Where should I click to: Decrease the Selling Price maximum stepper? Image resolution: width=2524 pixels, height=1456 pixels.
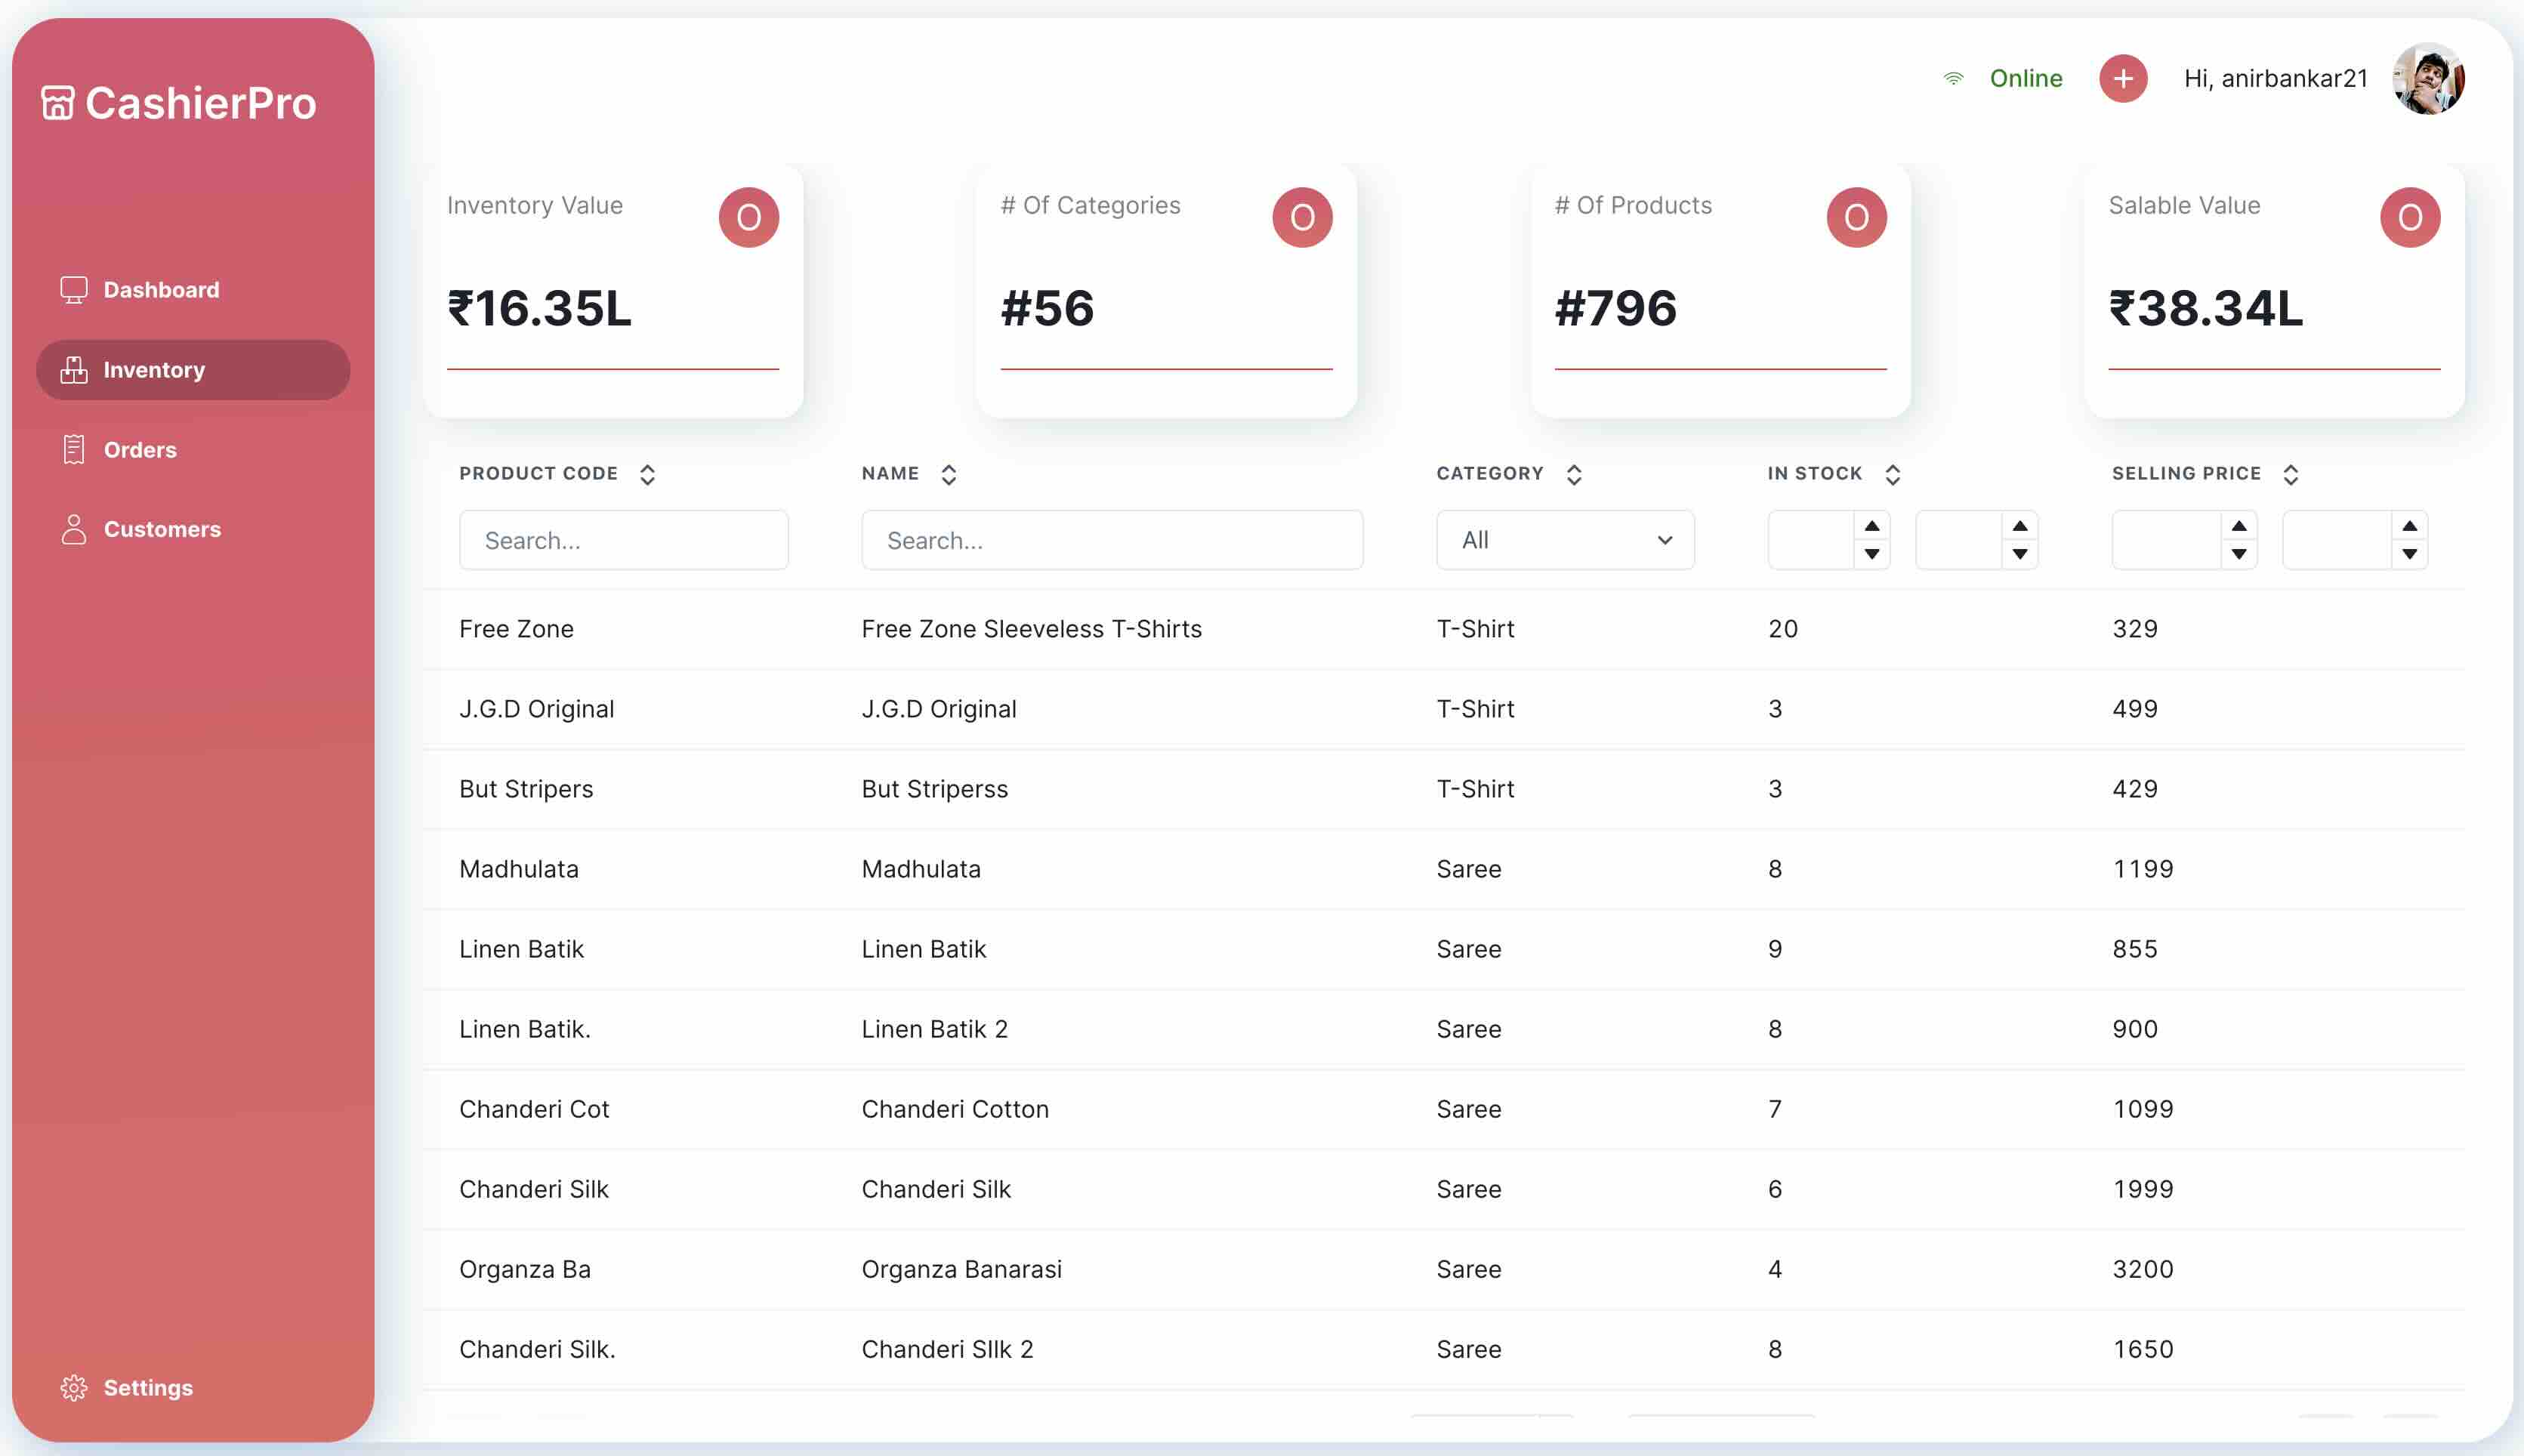tap(2409, 554)
